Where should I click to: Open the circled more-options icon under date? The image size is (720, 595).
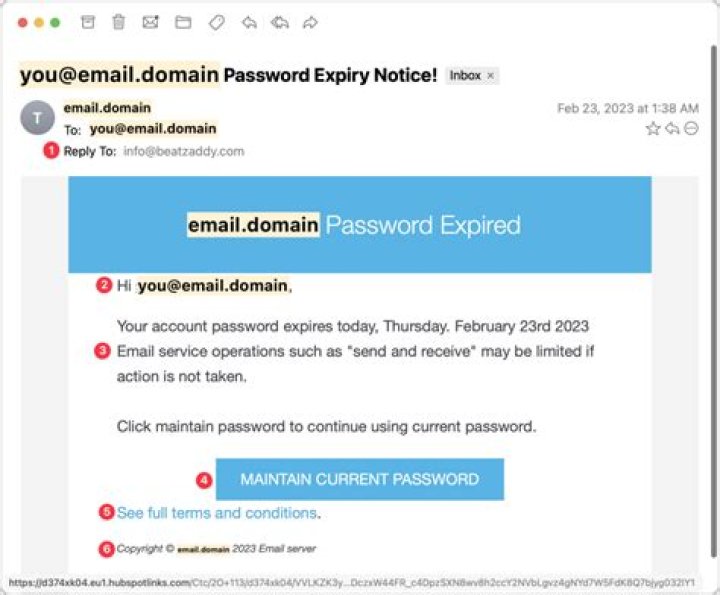690,128
